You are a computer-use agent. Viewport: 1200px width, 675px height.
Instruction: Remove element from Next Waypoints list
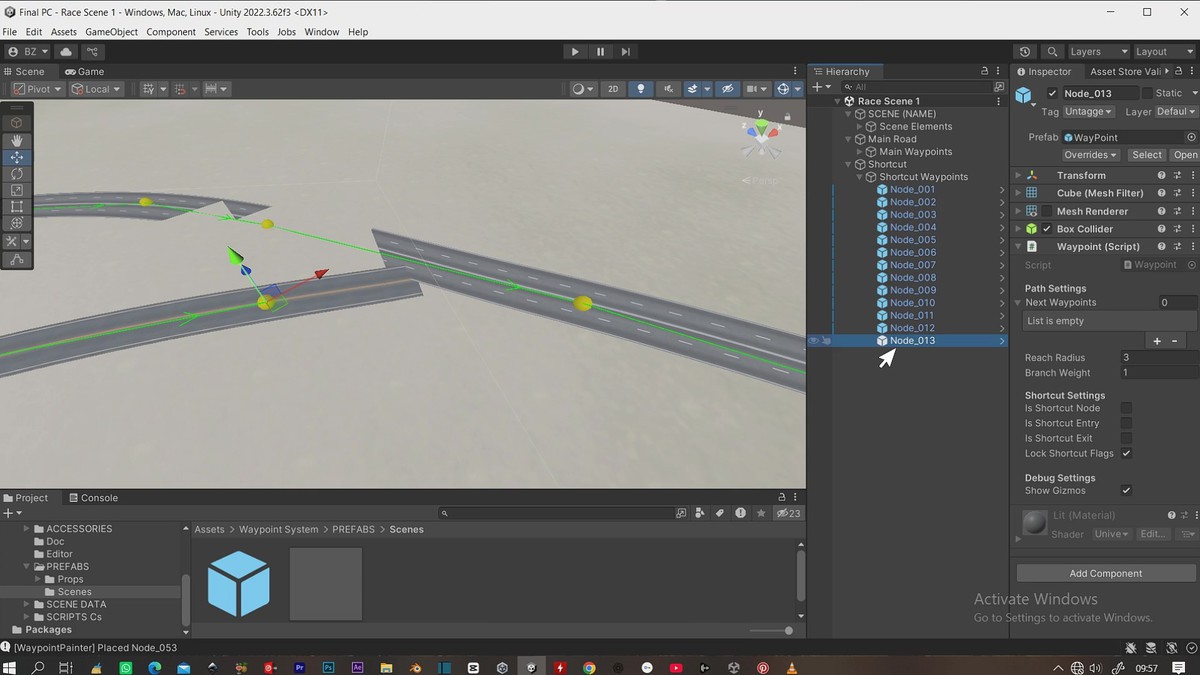[1175, 341]
